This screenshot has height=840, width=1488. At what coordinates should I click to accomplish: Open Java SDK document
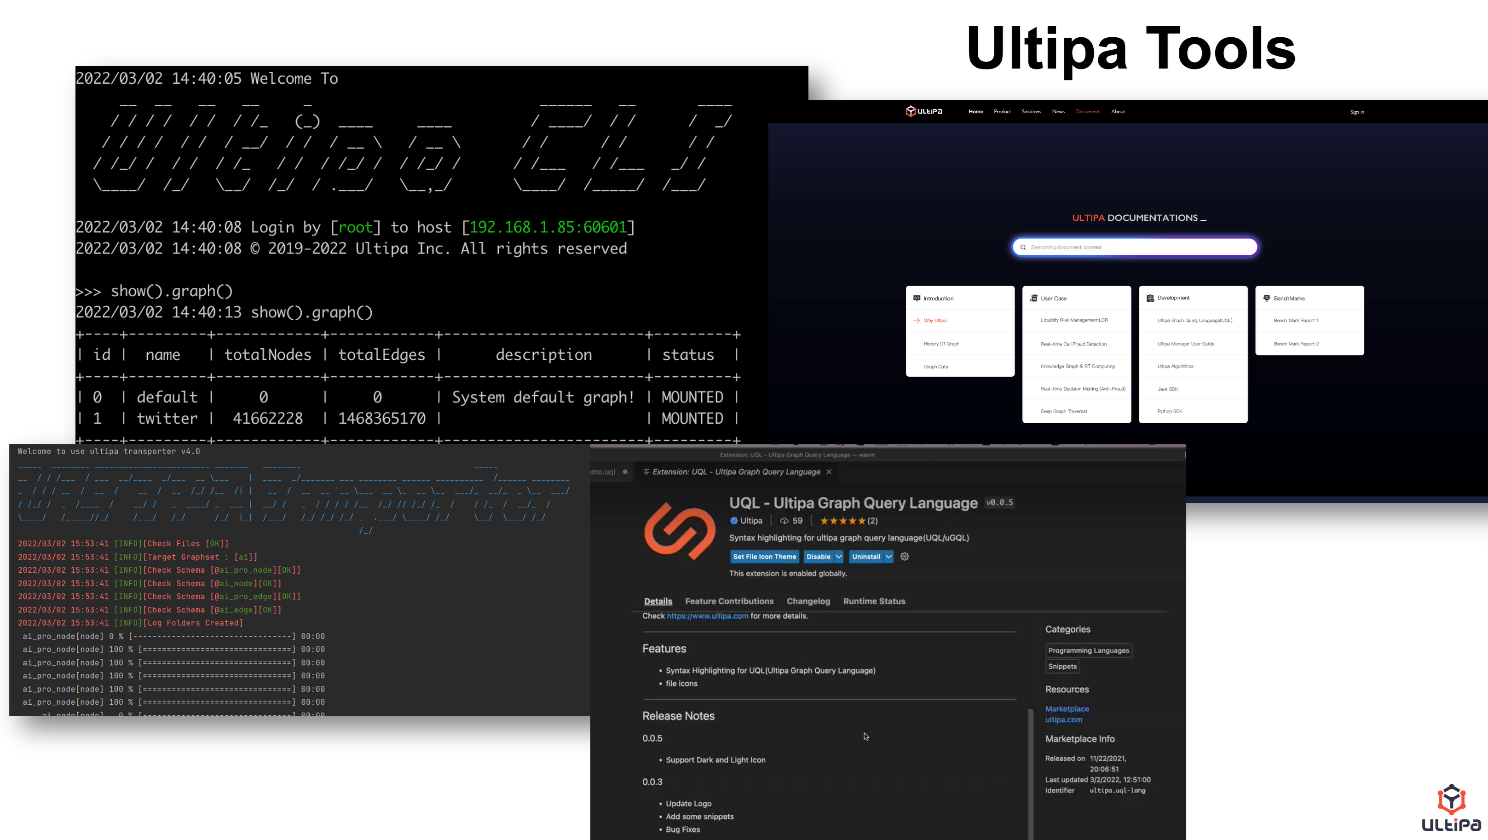coord(1168,389)
